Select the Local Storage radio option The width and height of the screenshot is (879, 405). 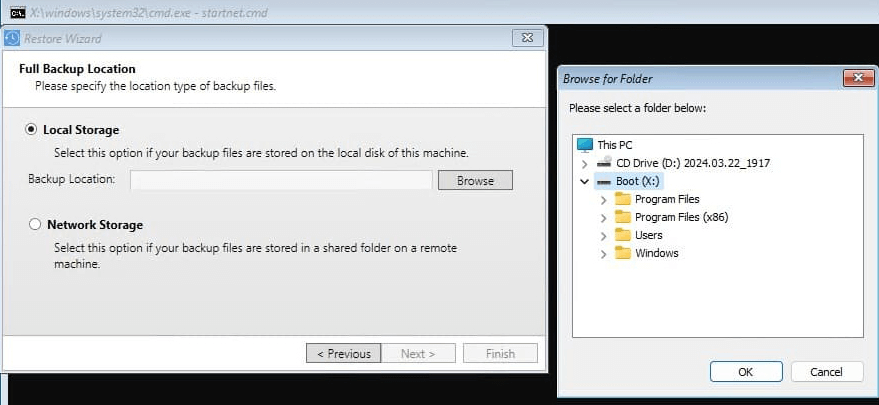point(32,130)
